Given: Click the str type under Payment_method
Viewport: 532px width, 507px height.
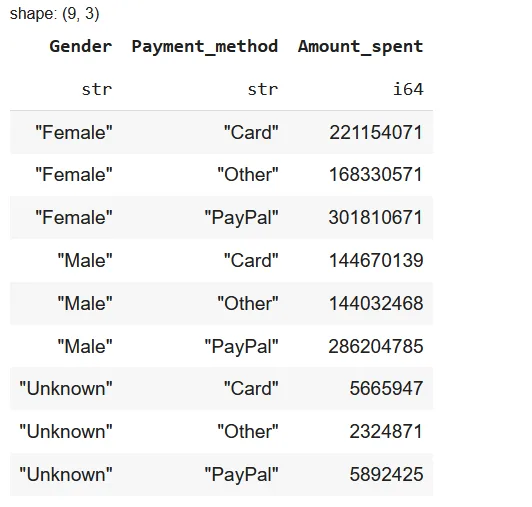Looking at the screenshot, I should pos(263,90).
